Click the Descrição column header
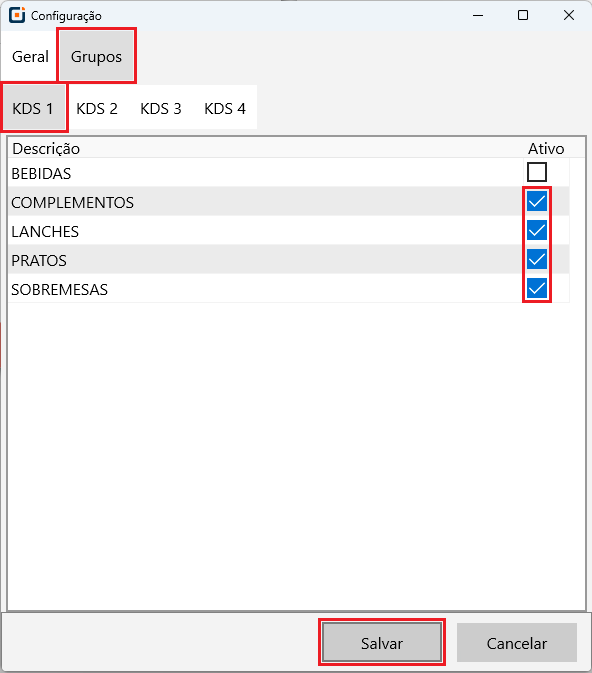 [46, 149]
